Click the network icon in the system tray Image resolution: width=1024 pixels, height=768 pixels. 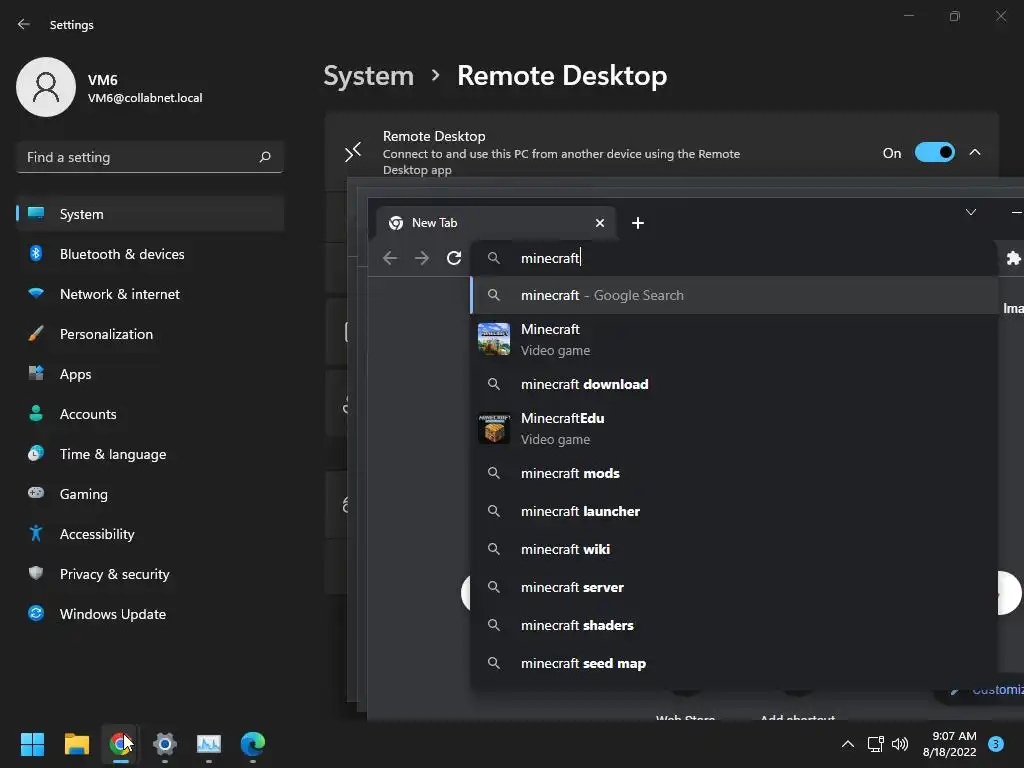click(875, 744)
